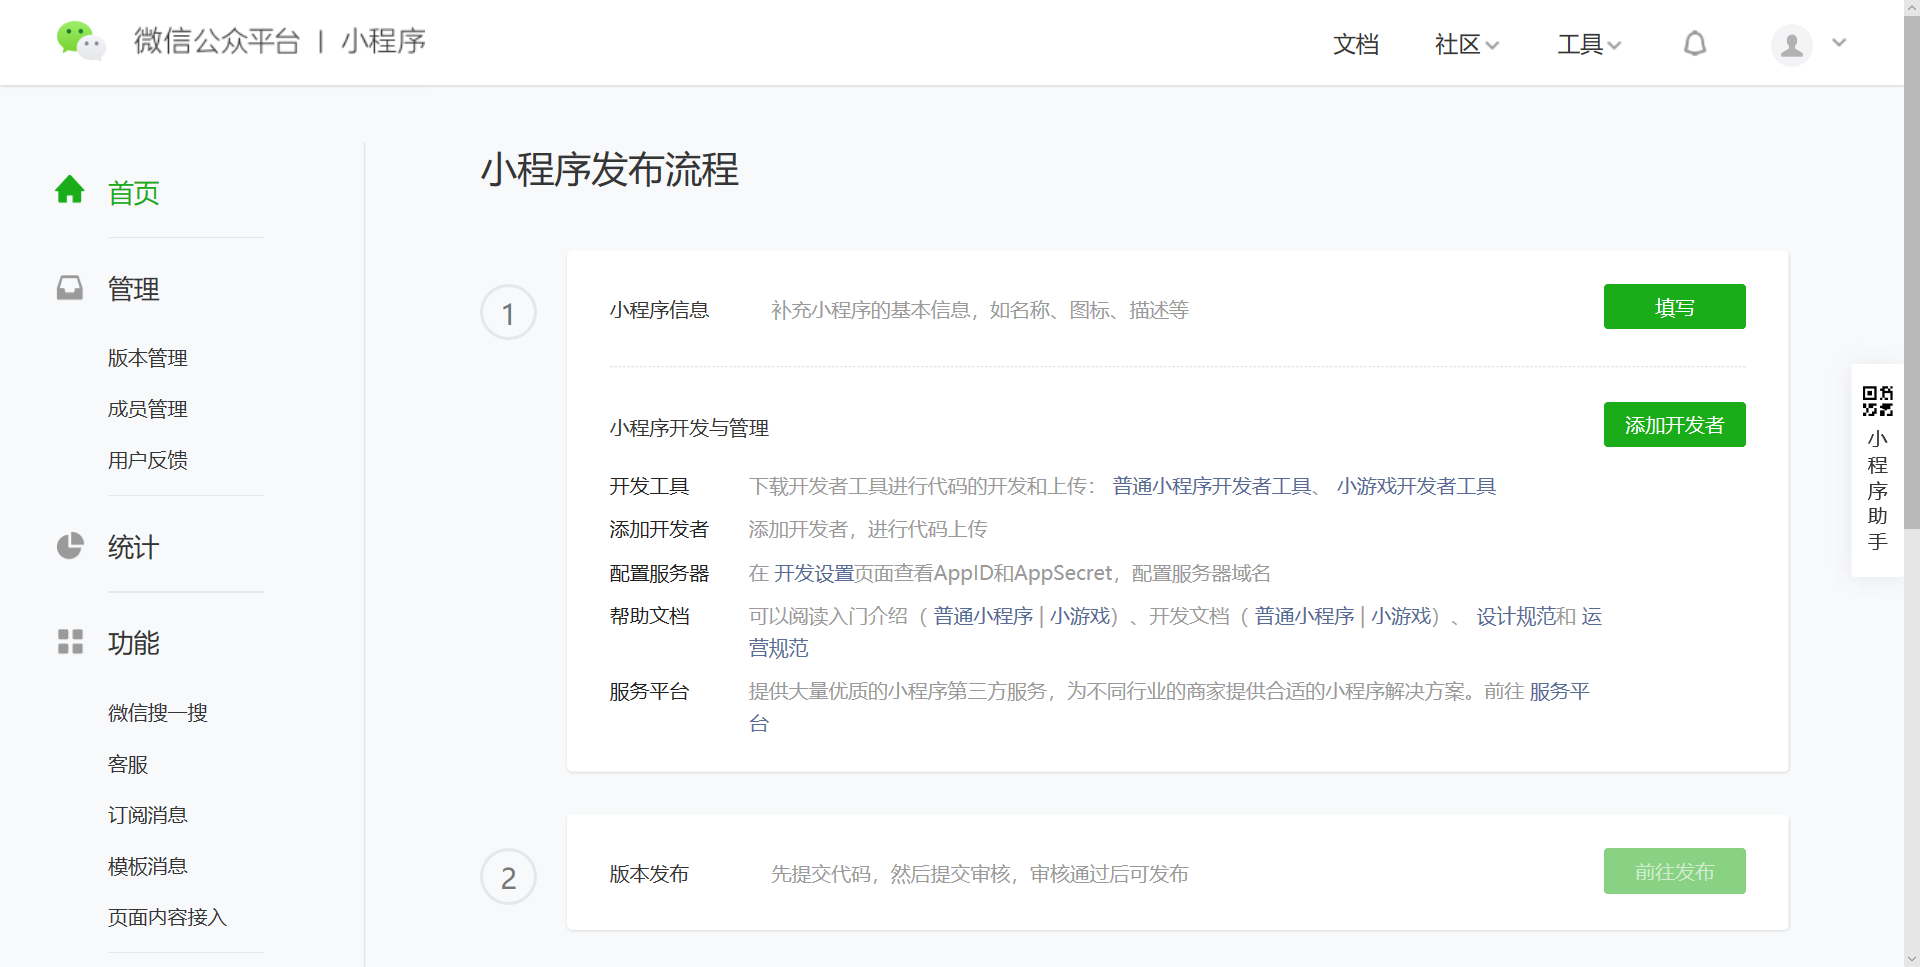Open 用户反馈 in sidebar
Screen dimensions: 1920x967
(148, 460)
